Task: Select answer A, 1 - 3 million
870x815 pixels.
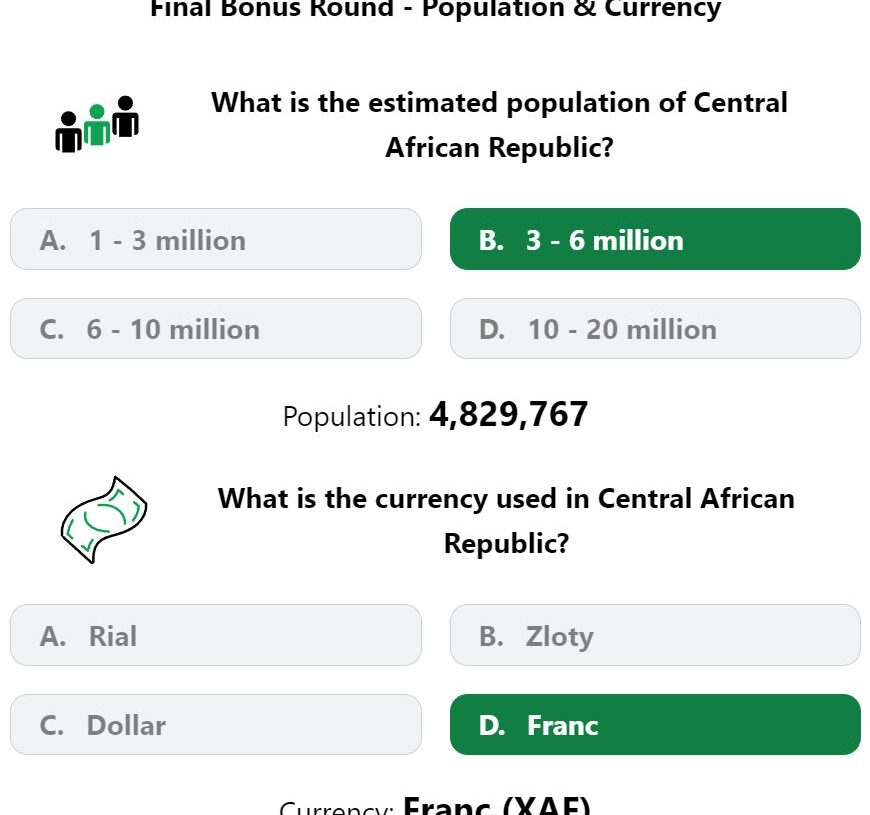Action: point(216,240)
